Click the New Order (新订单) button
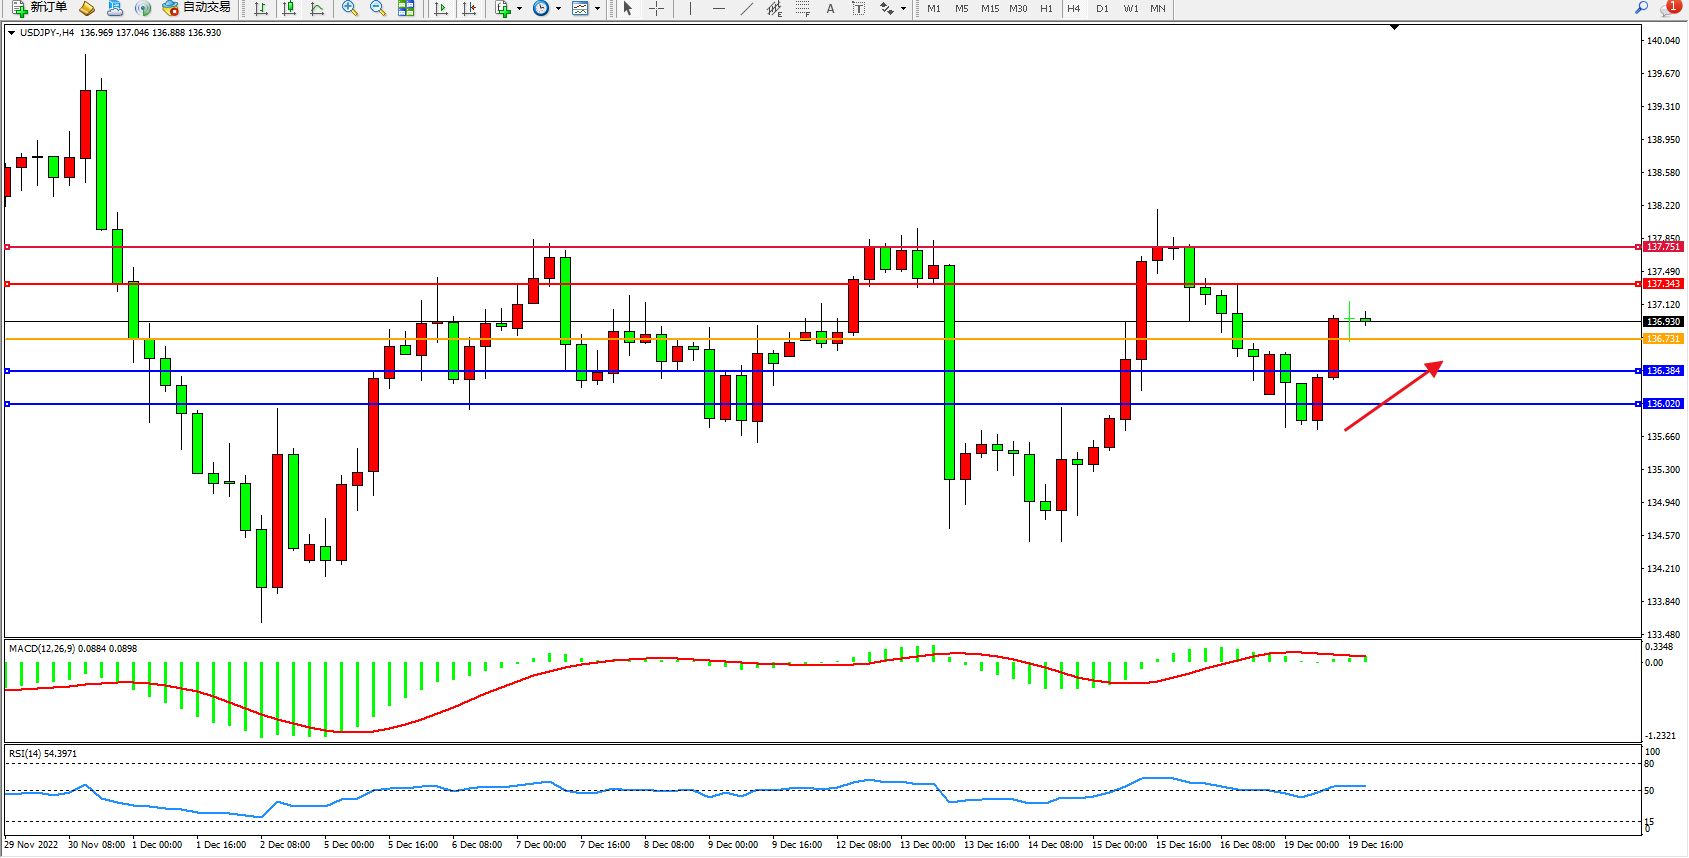This screenshot has height=858, width=1689. [x=40, y=8]
